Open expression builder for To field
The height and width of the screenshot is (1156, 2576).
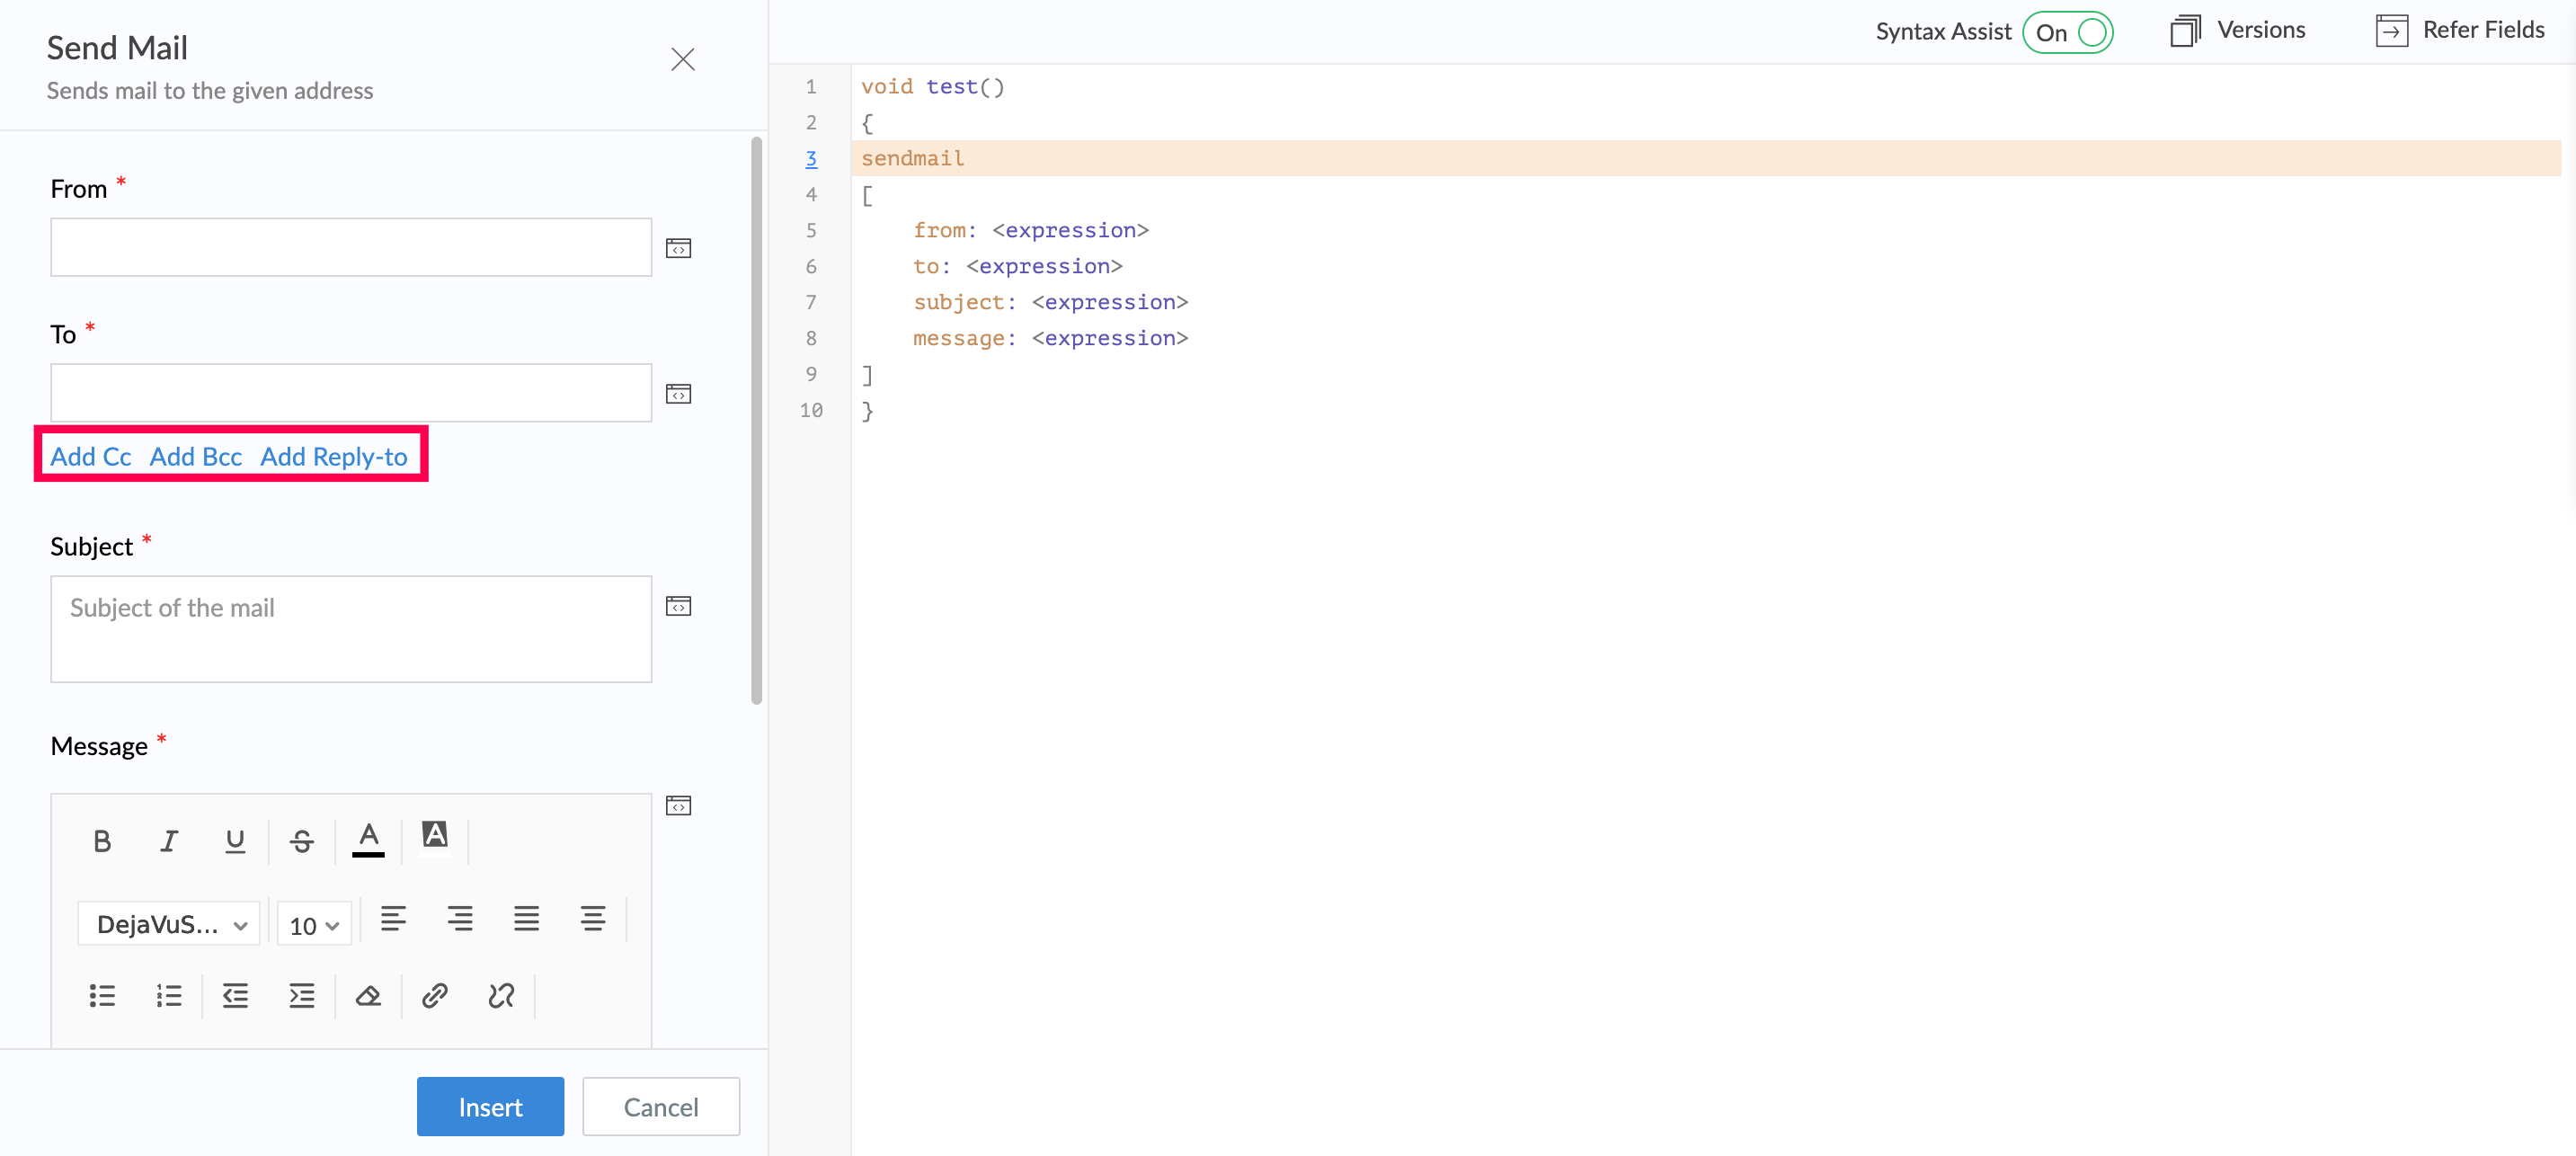pyautogui.click(x=679, y=394)
